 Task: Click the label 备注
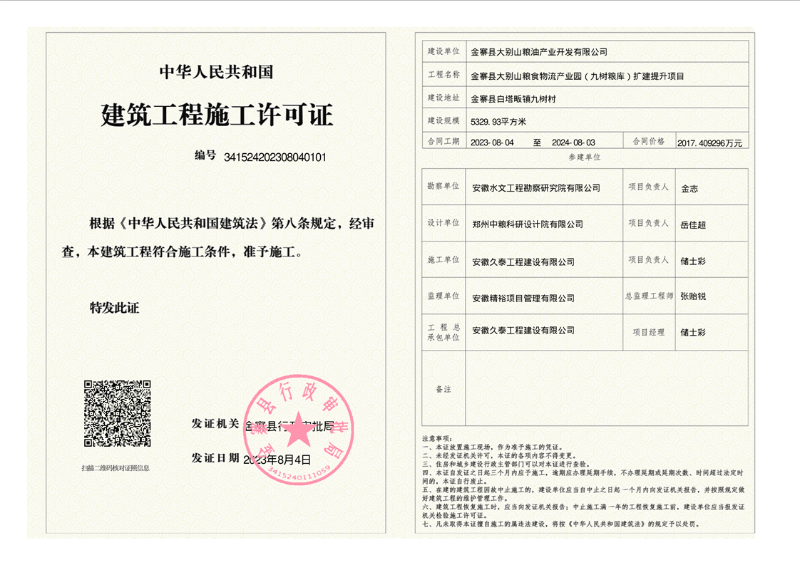coord(443,389)
